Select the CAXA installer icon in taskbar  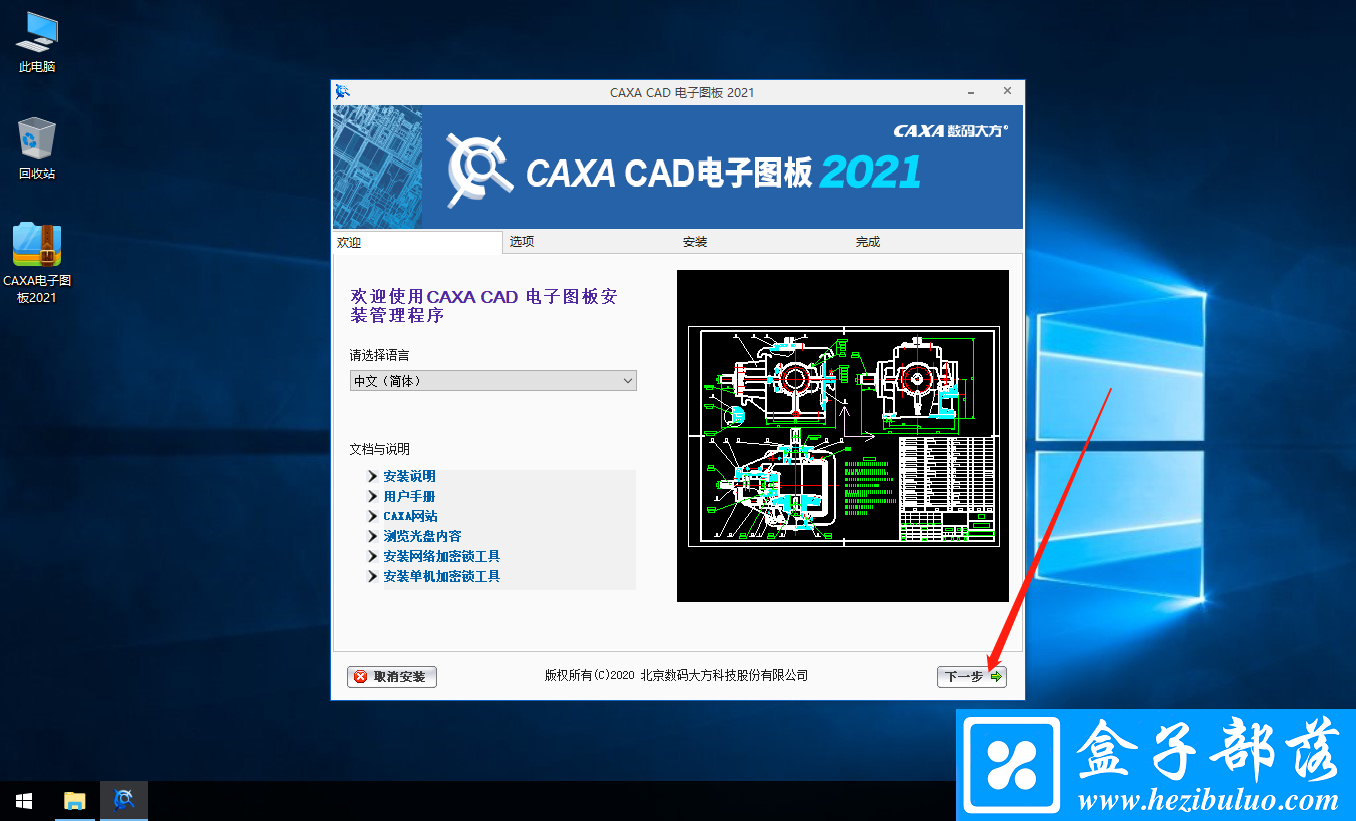[123, 800]
